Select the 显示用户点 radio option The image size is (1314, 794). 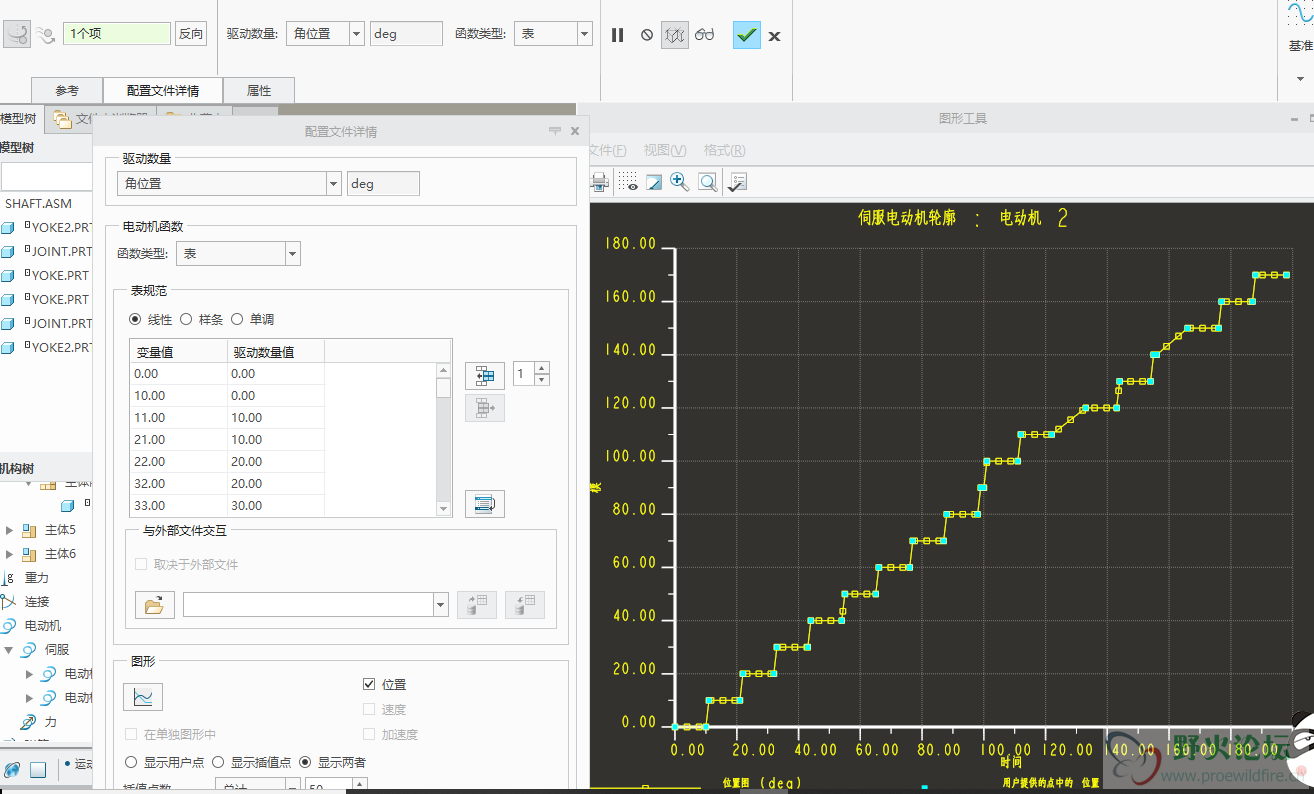click(x=131, y=762)
